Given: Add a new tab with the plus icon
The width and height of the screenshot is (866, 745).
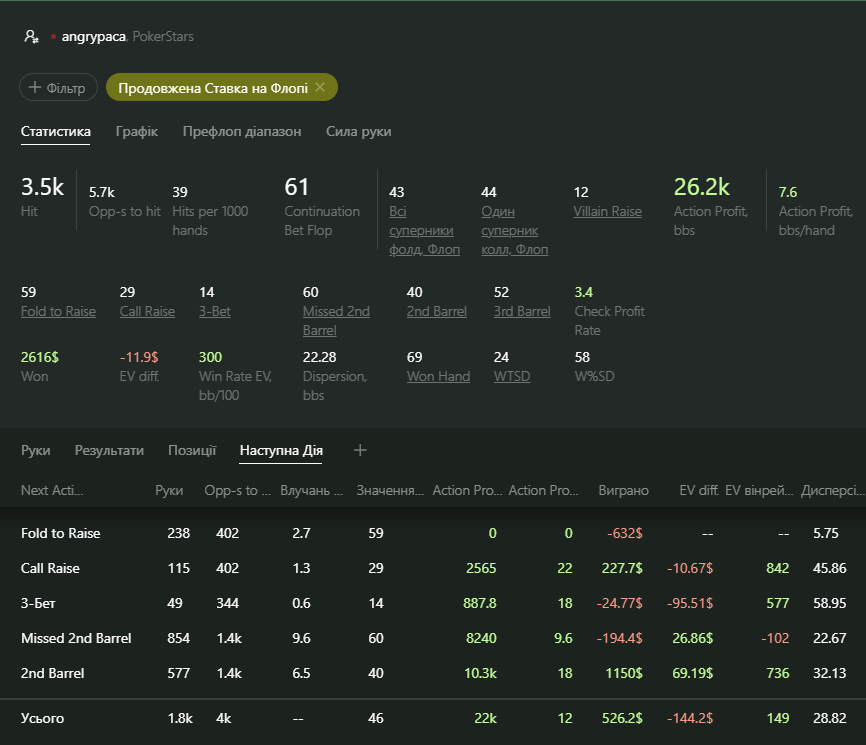Looking at the screenshot, I should tap(360, 450).
